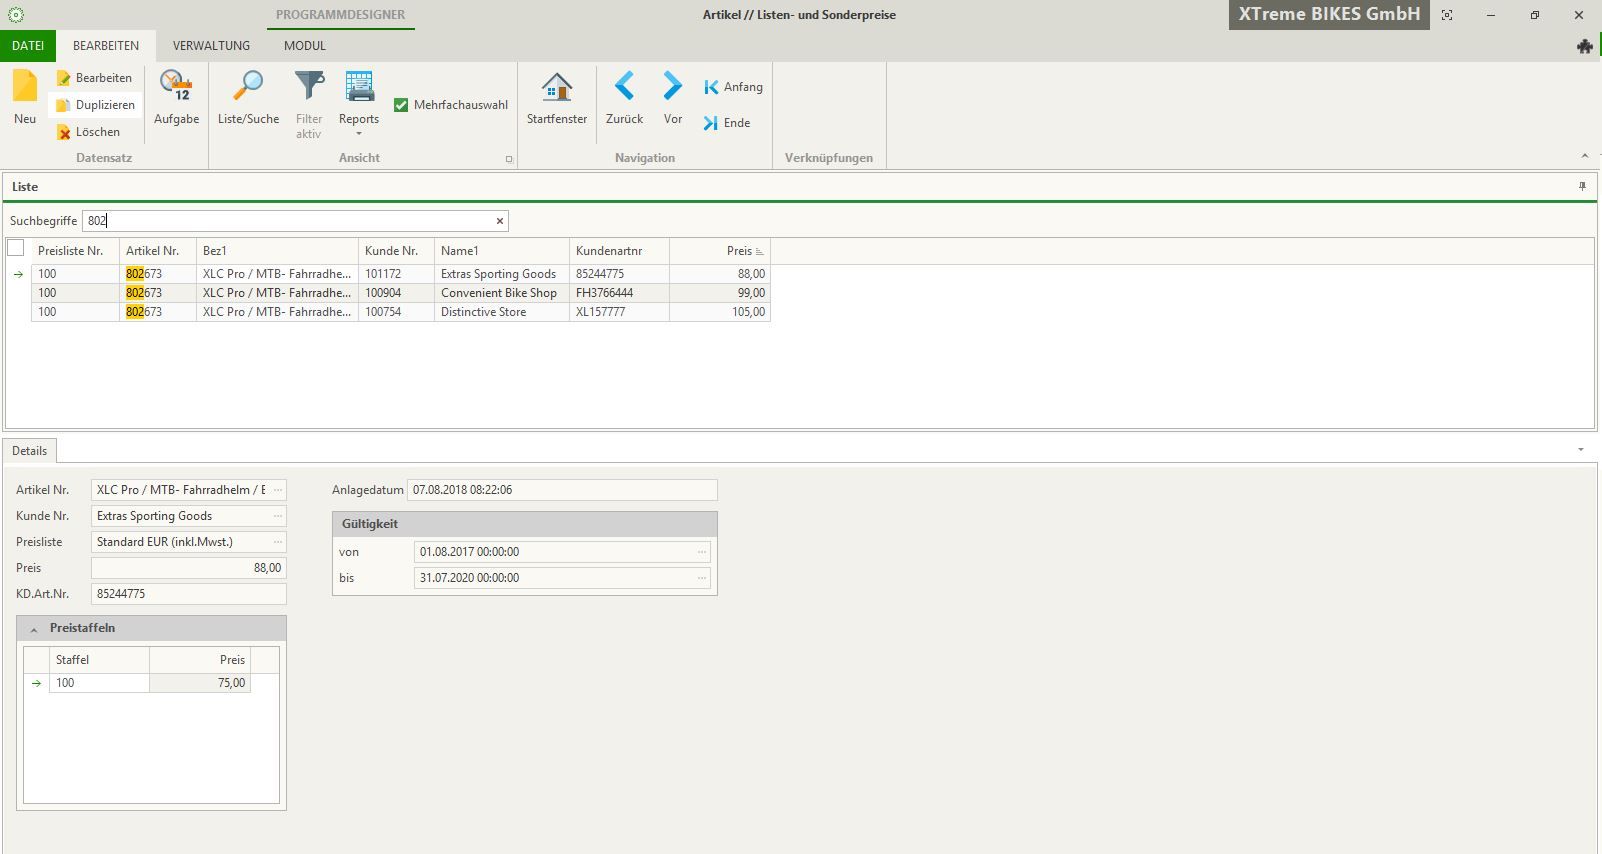1602x854 pixels.
Task: Clear the Suchbegriffe search field
Action: coord(500,221)
